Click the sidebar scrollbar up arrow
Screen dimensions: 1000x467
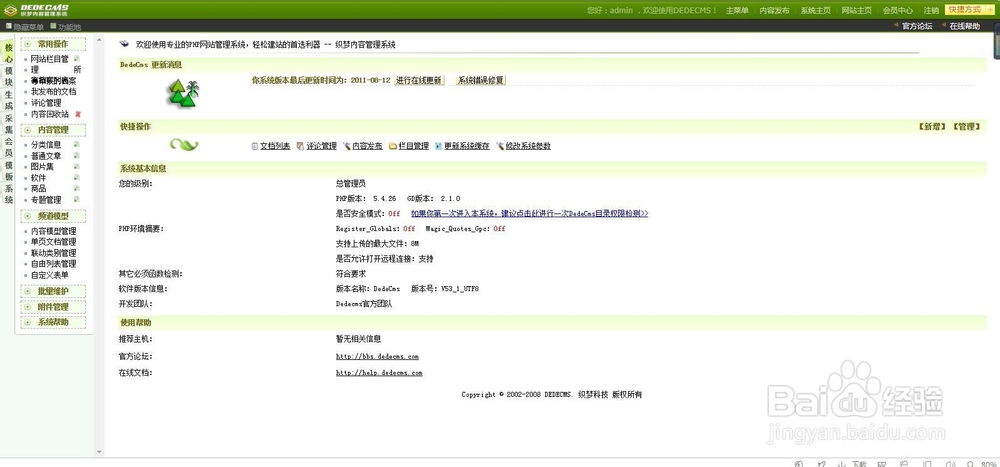coord(99,40)
